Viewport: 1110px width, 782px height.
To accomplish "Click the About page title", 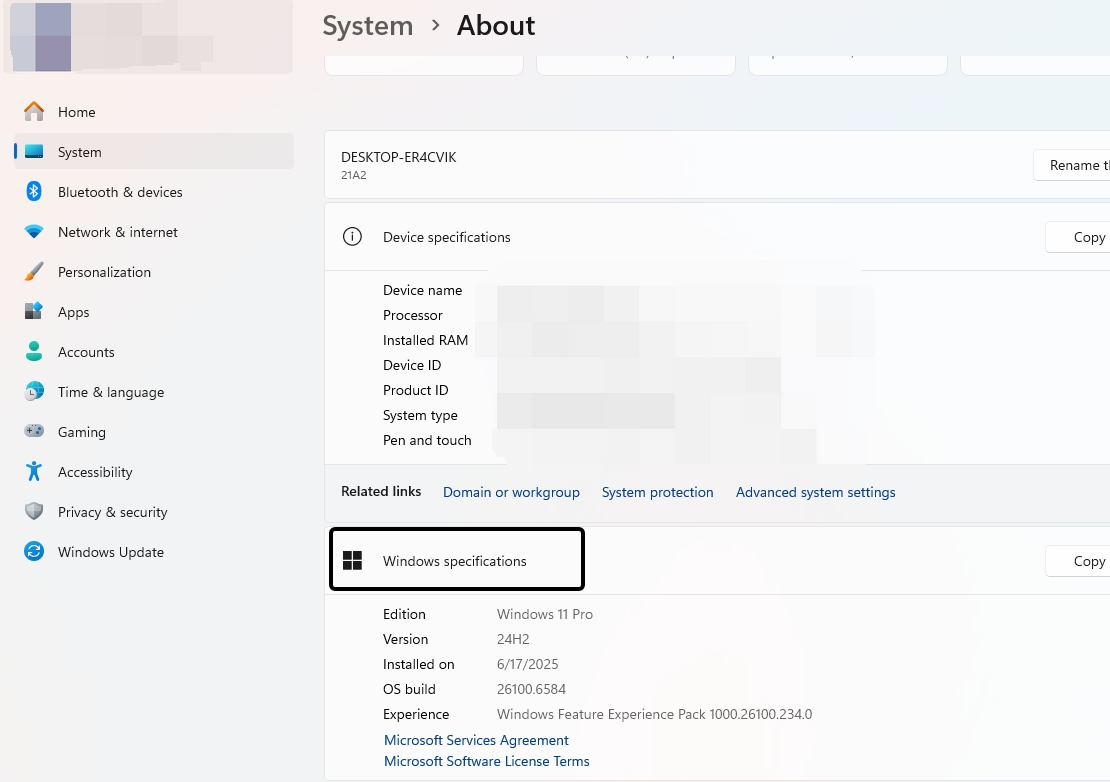I will coord(496,25).
